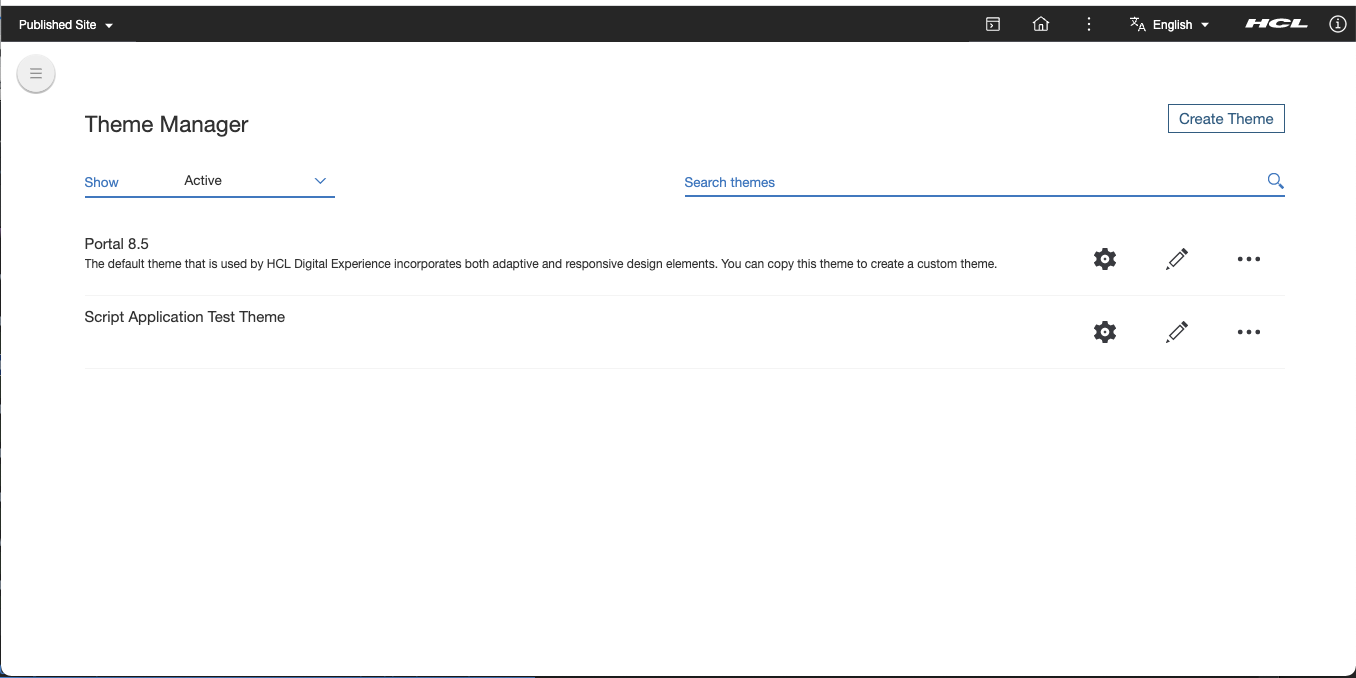Viewport: 1356px width, 678px height.
Task: Click the search magnifier icon on themes field
Action: (x=1274, y=181)
